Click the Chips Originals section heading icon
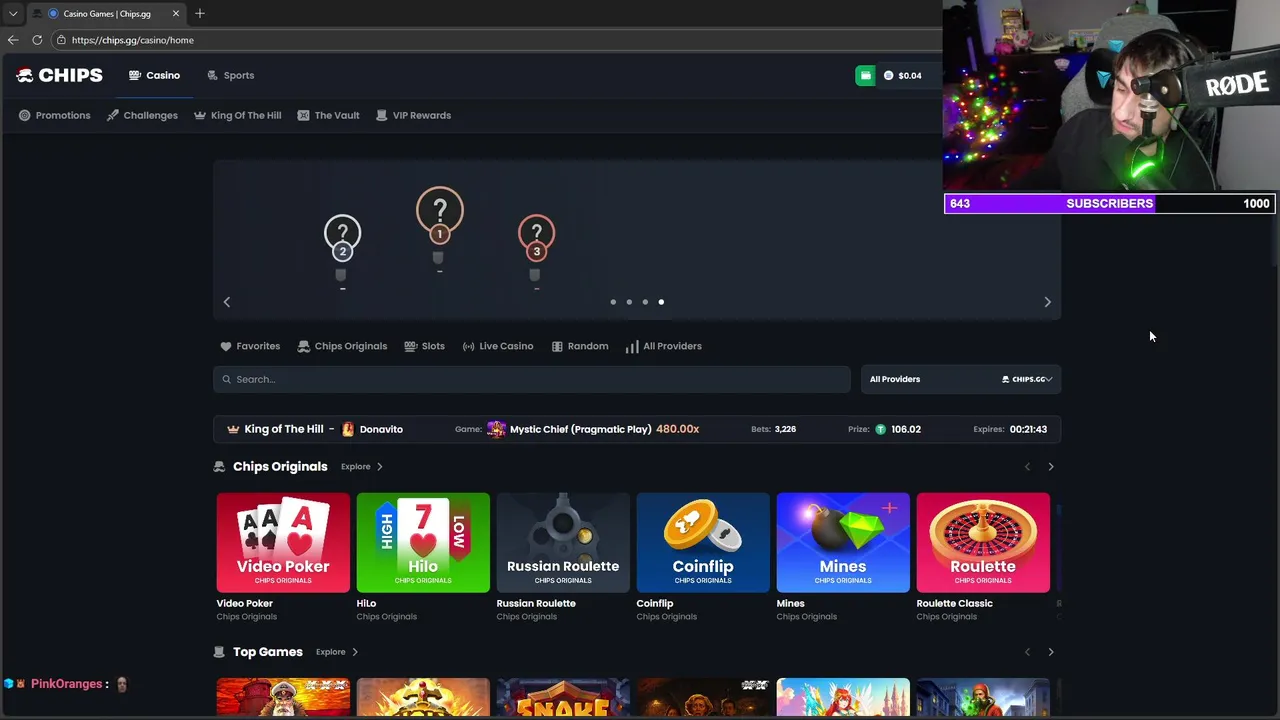The width and height of the screenshot is (1280, 720). (x=219, y=467)
